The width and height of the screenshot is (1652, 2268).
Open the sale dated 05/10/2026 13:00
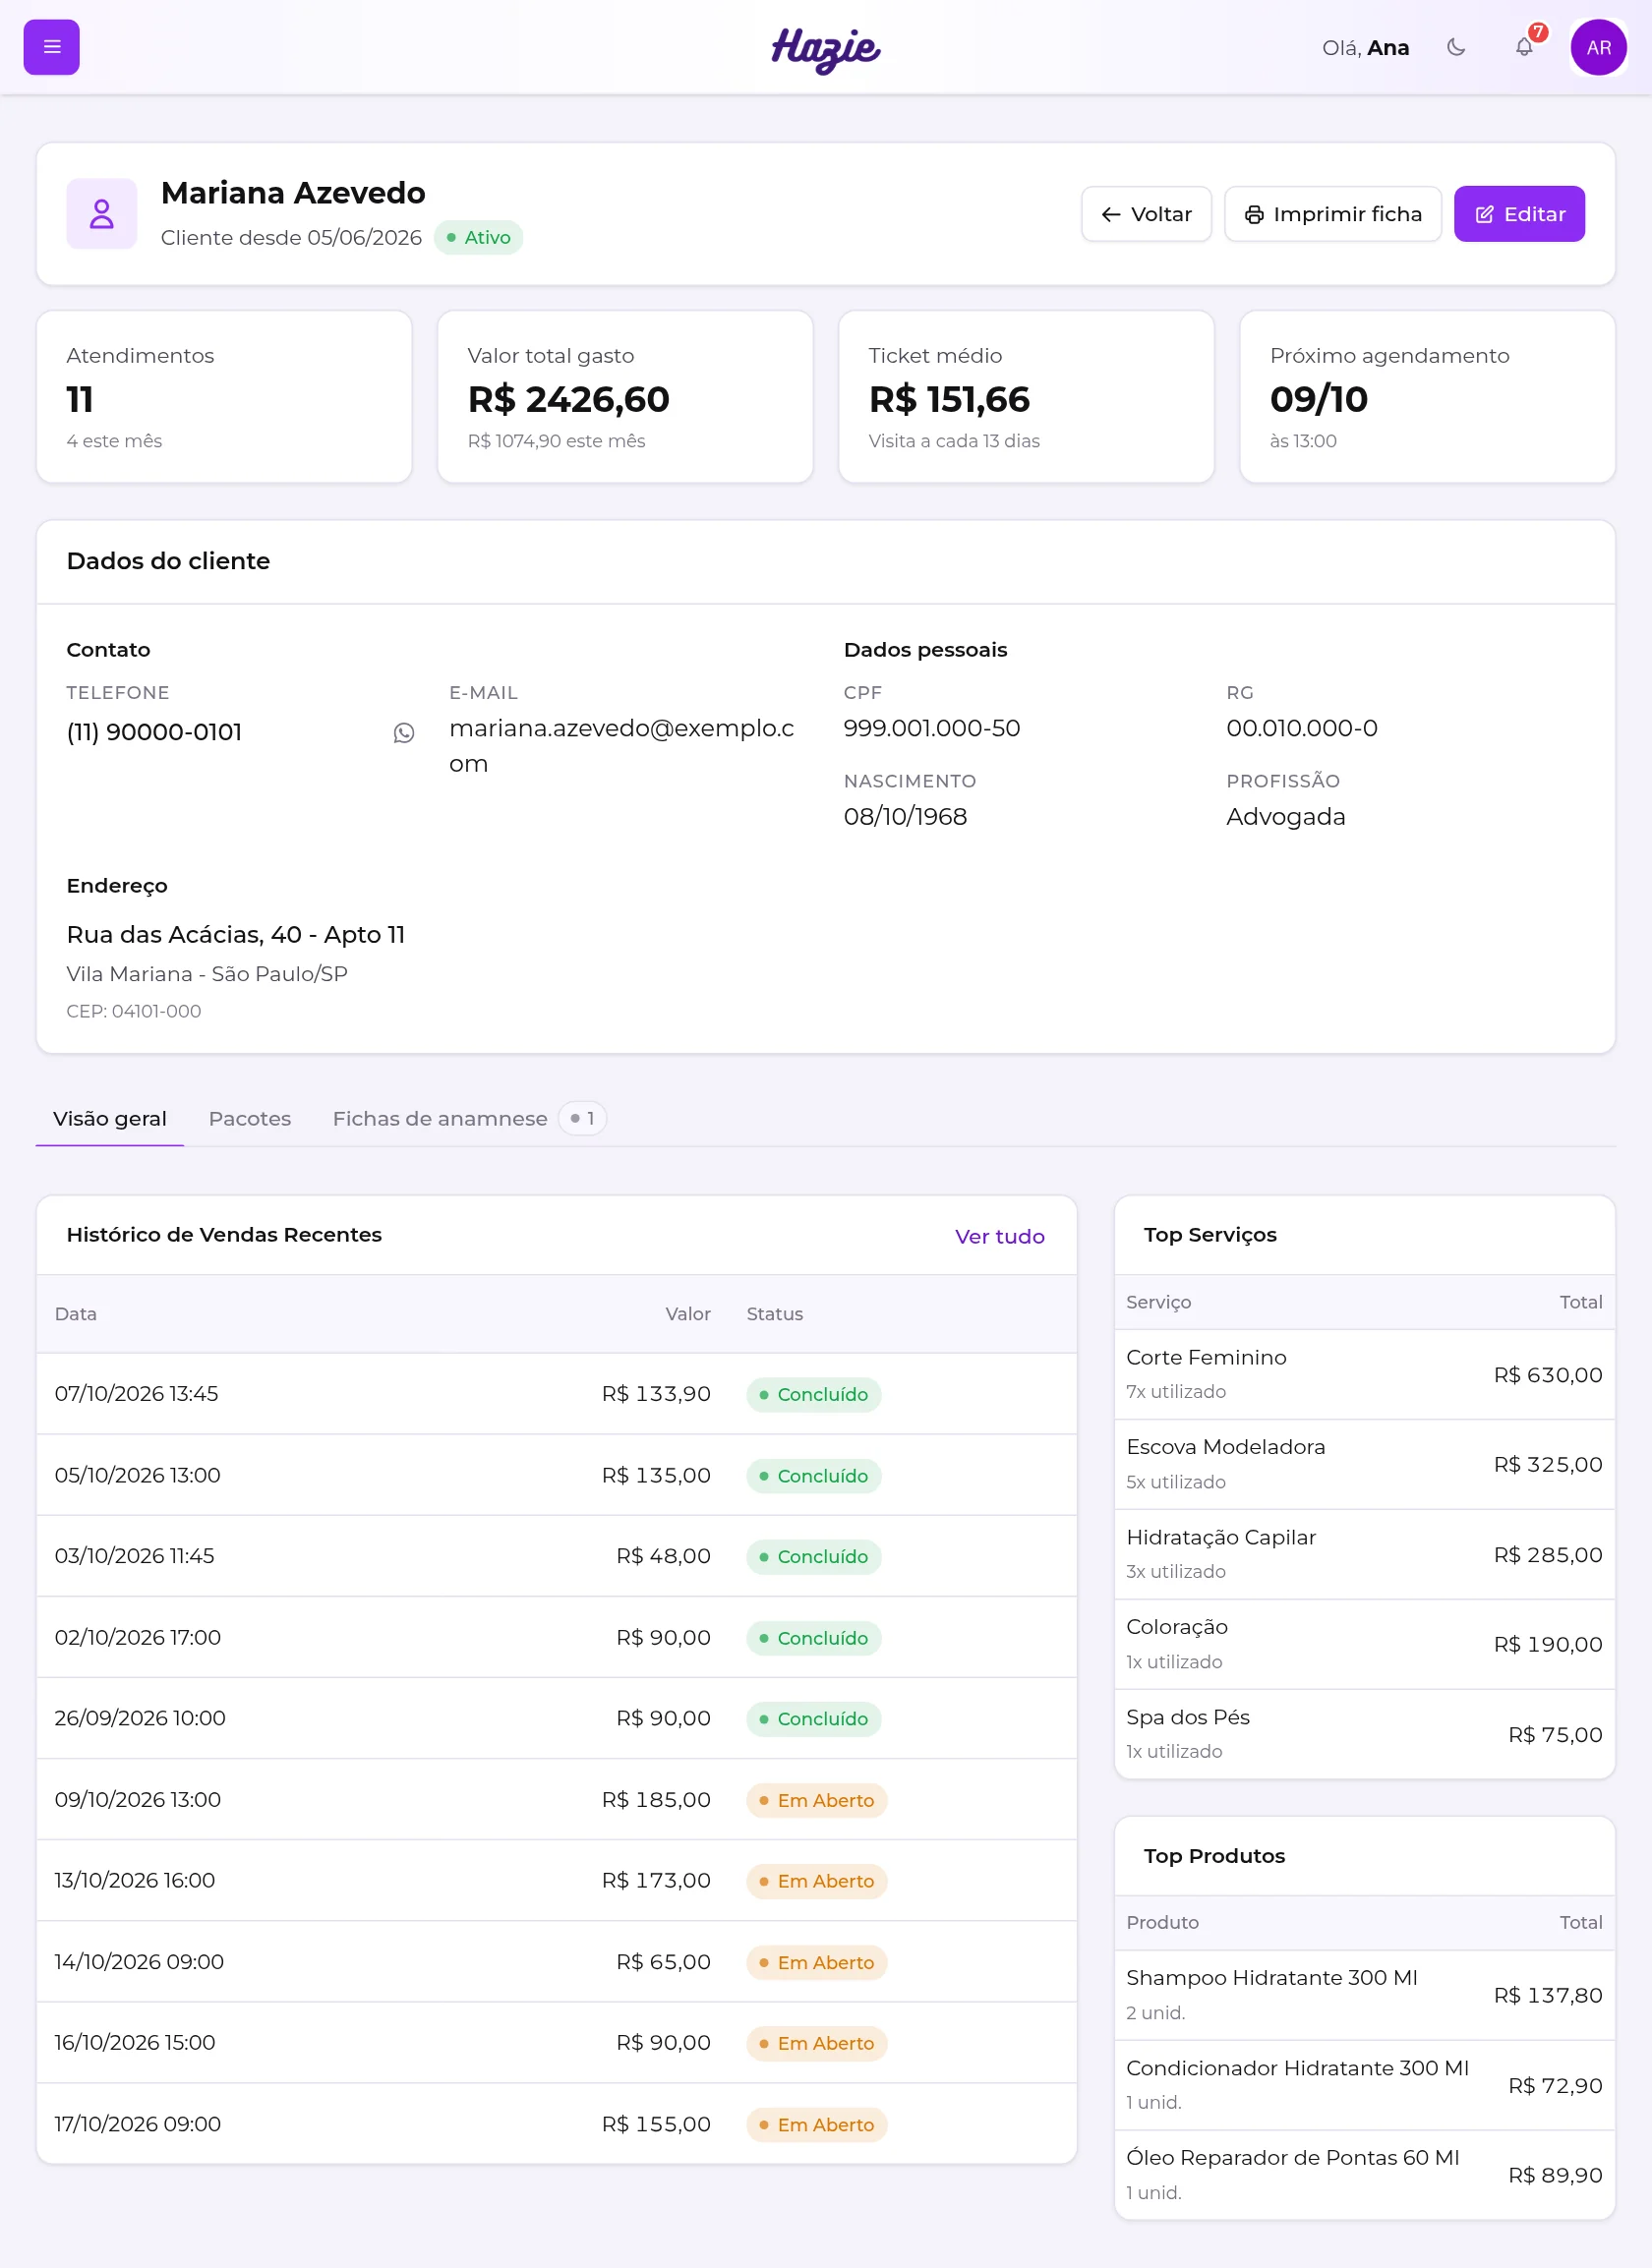pos(557,1475)
